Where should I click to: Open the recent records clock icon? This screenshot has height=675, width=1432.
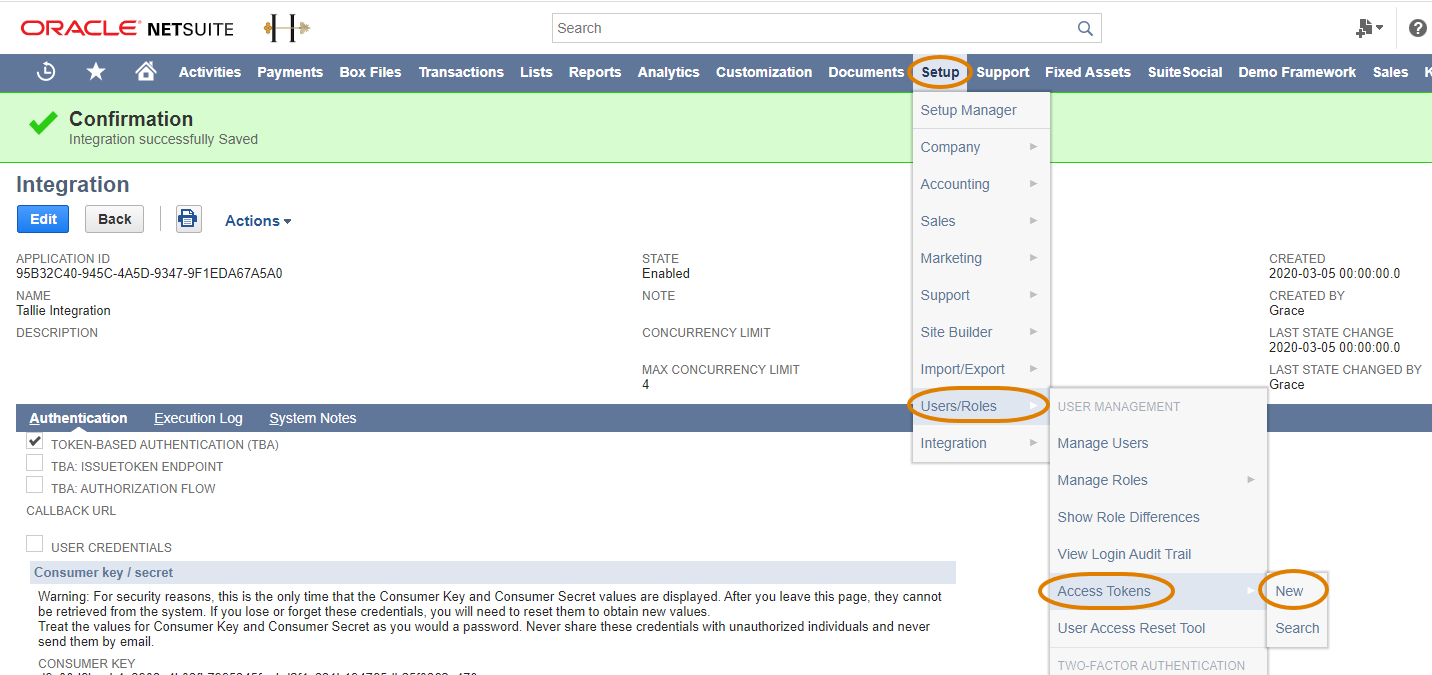[x=46, y=72]
